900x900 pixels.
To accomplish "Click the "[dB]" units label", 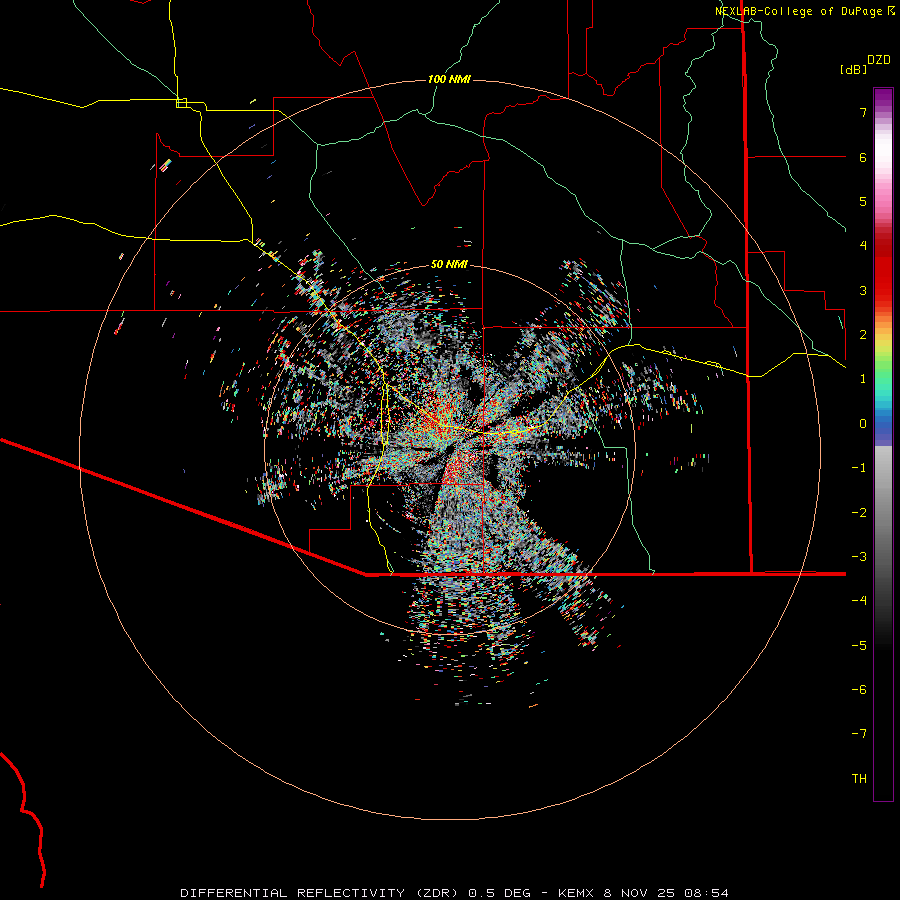I will [x=854, y=69].
